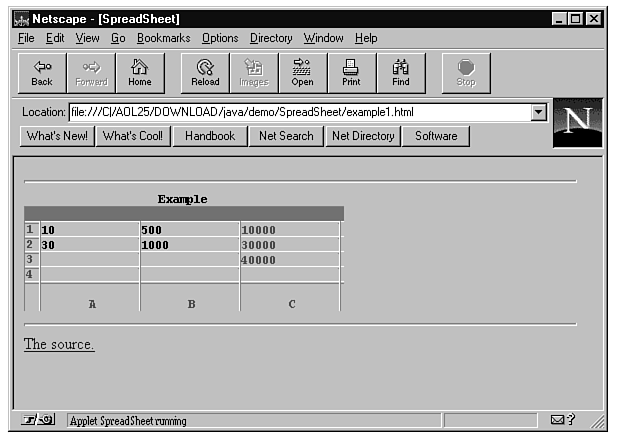Click the Netscape N logo
Image resolution: width=617 pixels, height=437 pixels.
(577, 122)
